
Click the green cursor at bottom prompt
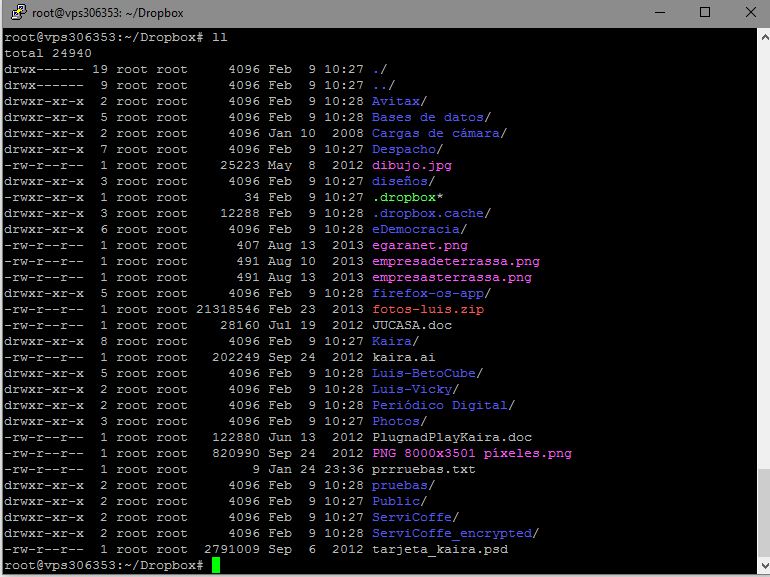point(216,565)
